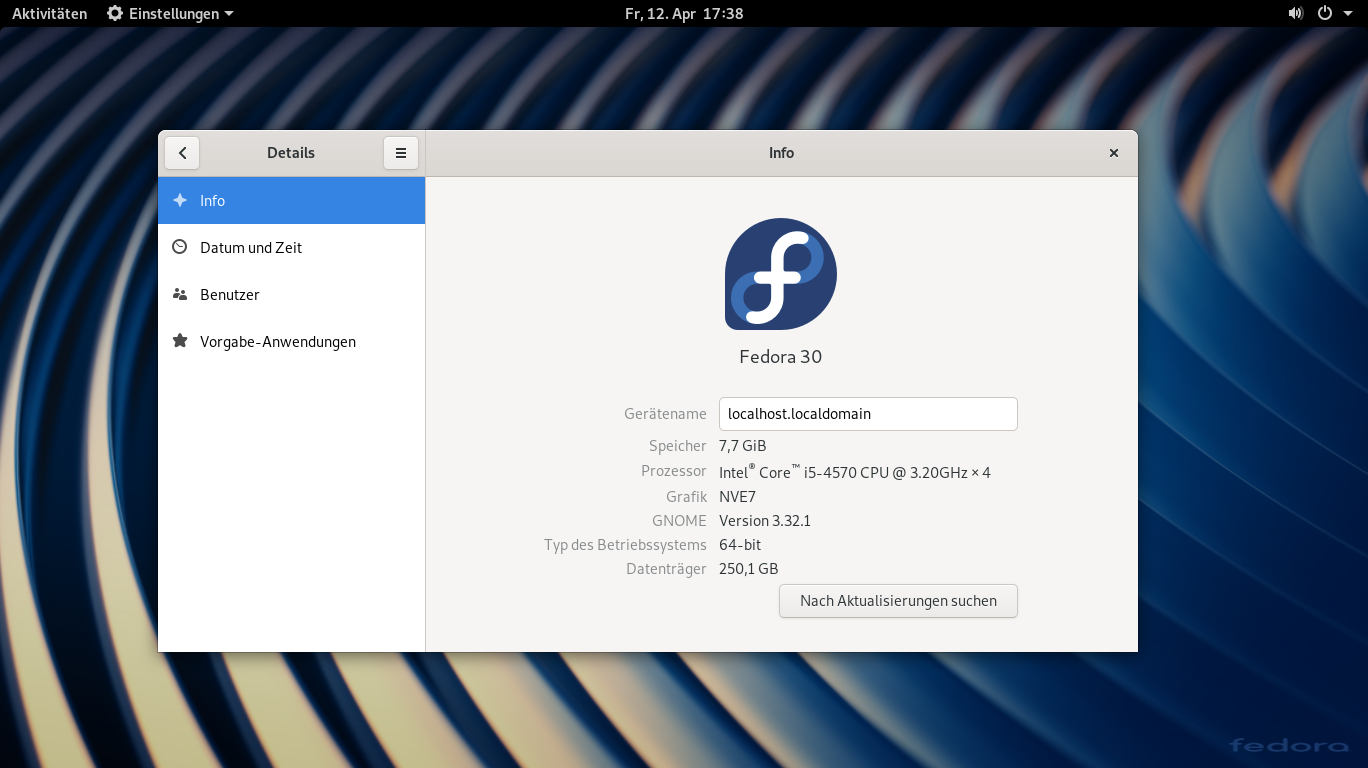
Task: Select Info in the sidebar
Action: tap(292, 200)
